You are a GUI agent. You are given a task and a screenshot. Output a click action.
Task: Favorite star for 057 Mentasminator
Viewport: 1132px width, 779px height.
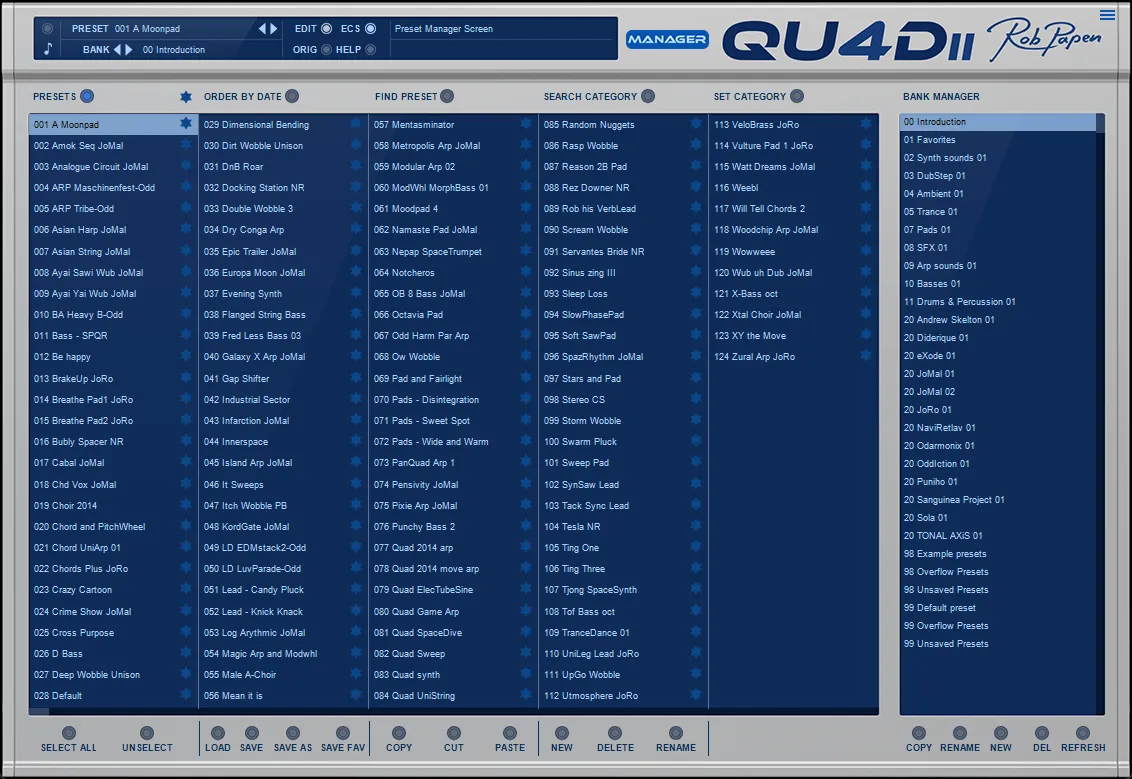pyautogui.click(x=526, y=123)
